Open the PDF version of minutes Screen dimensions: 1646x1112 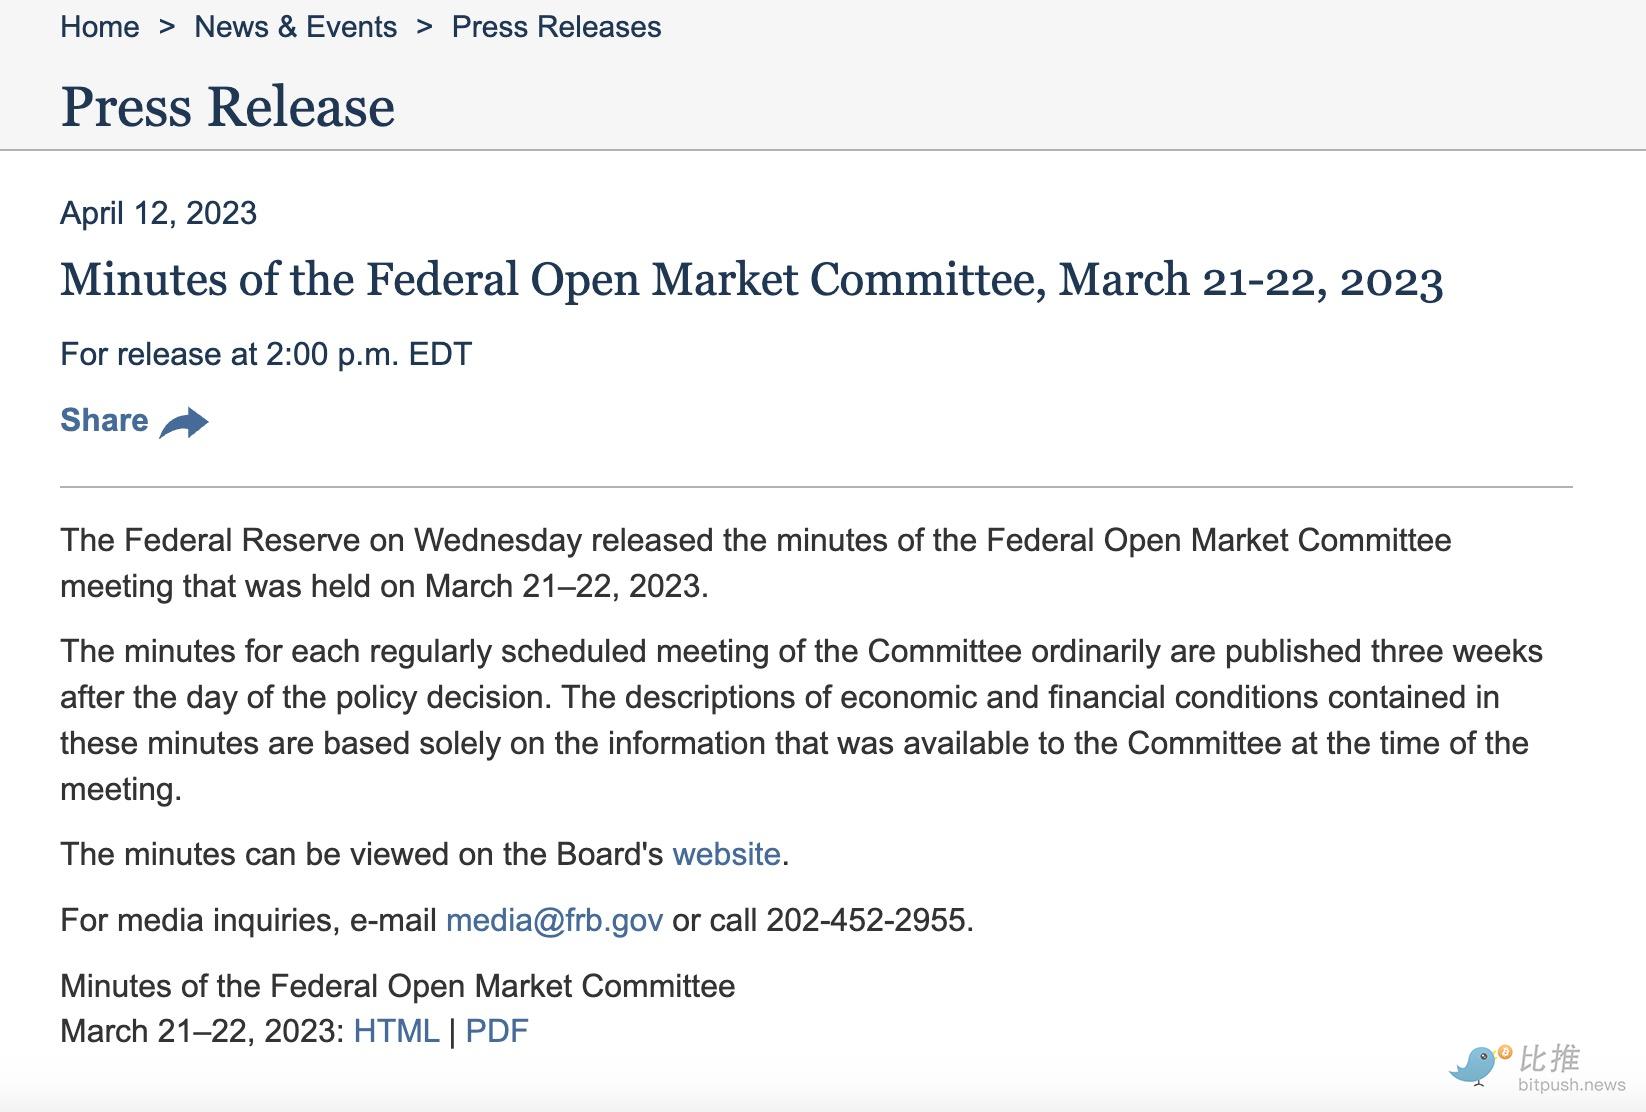(496, 1031)
